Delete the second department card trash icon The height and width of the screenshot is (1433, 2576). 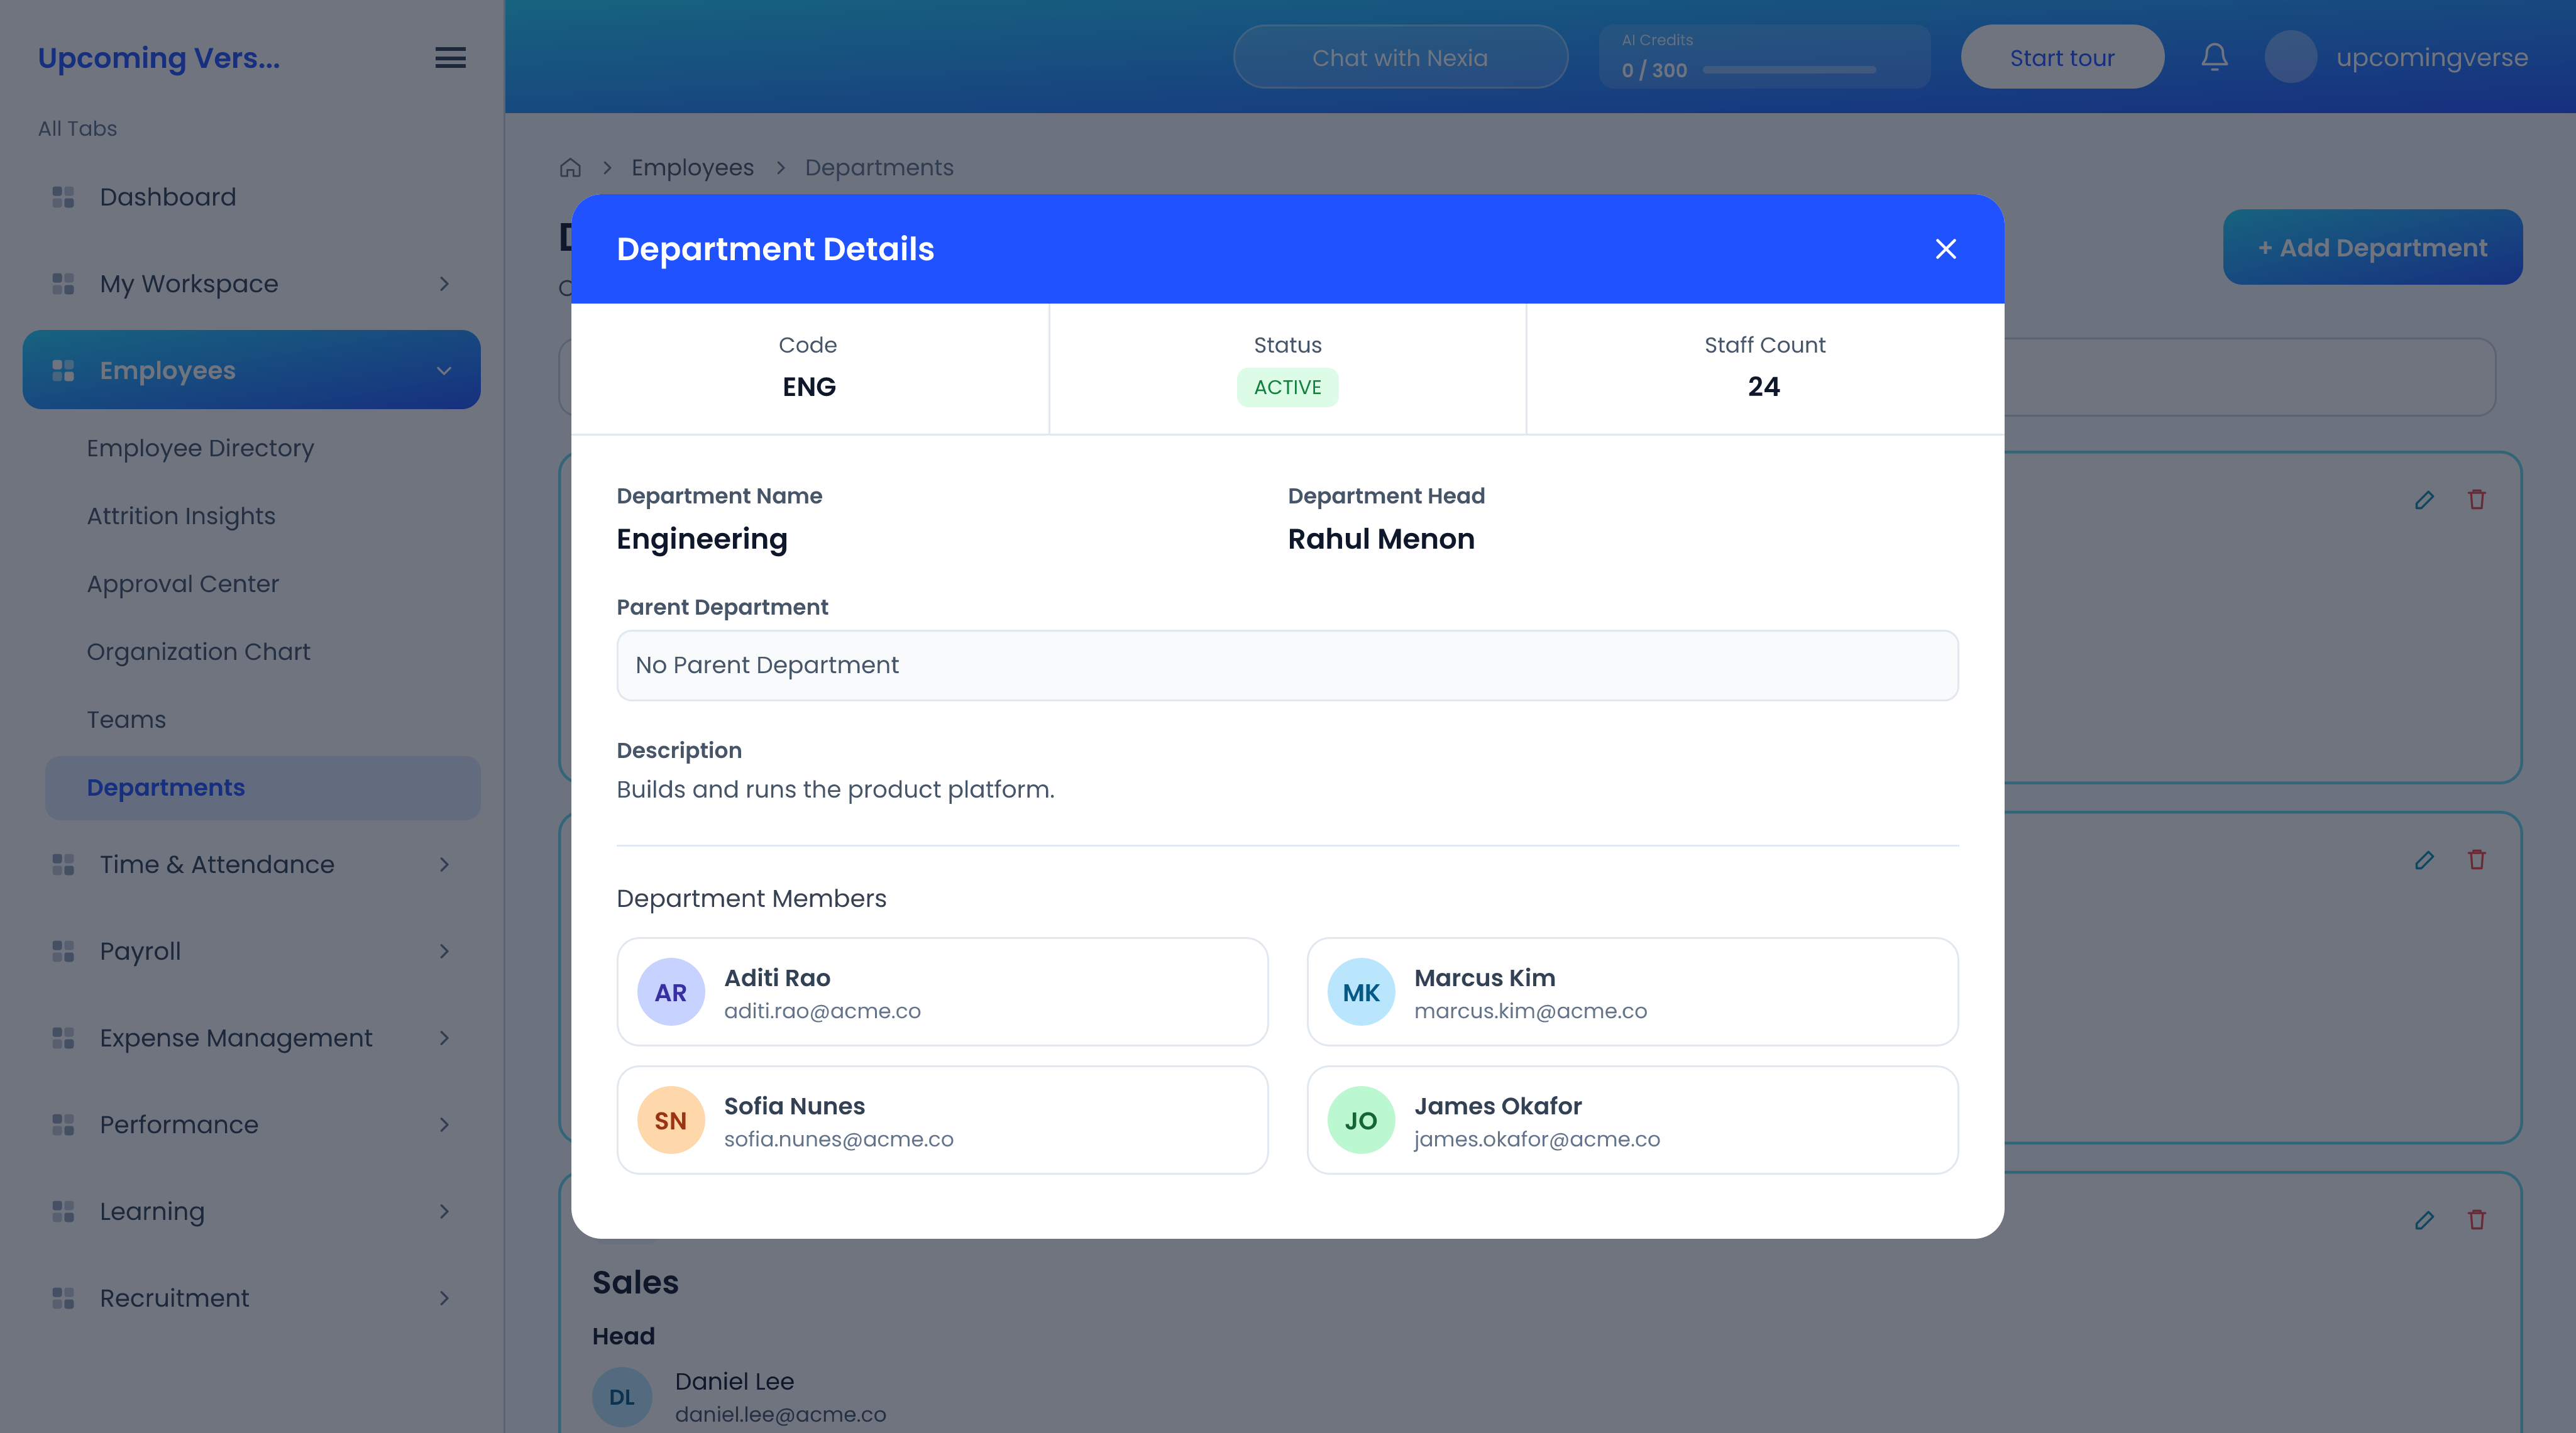(x=2476, y=859)
